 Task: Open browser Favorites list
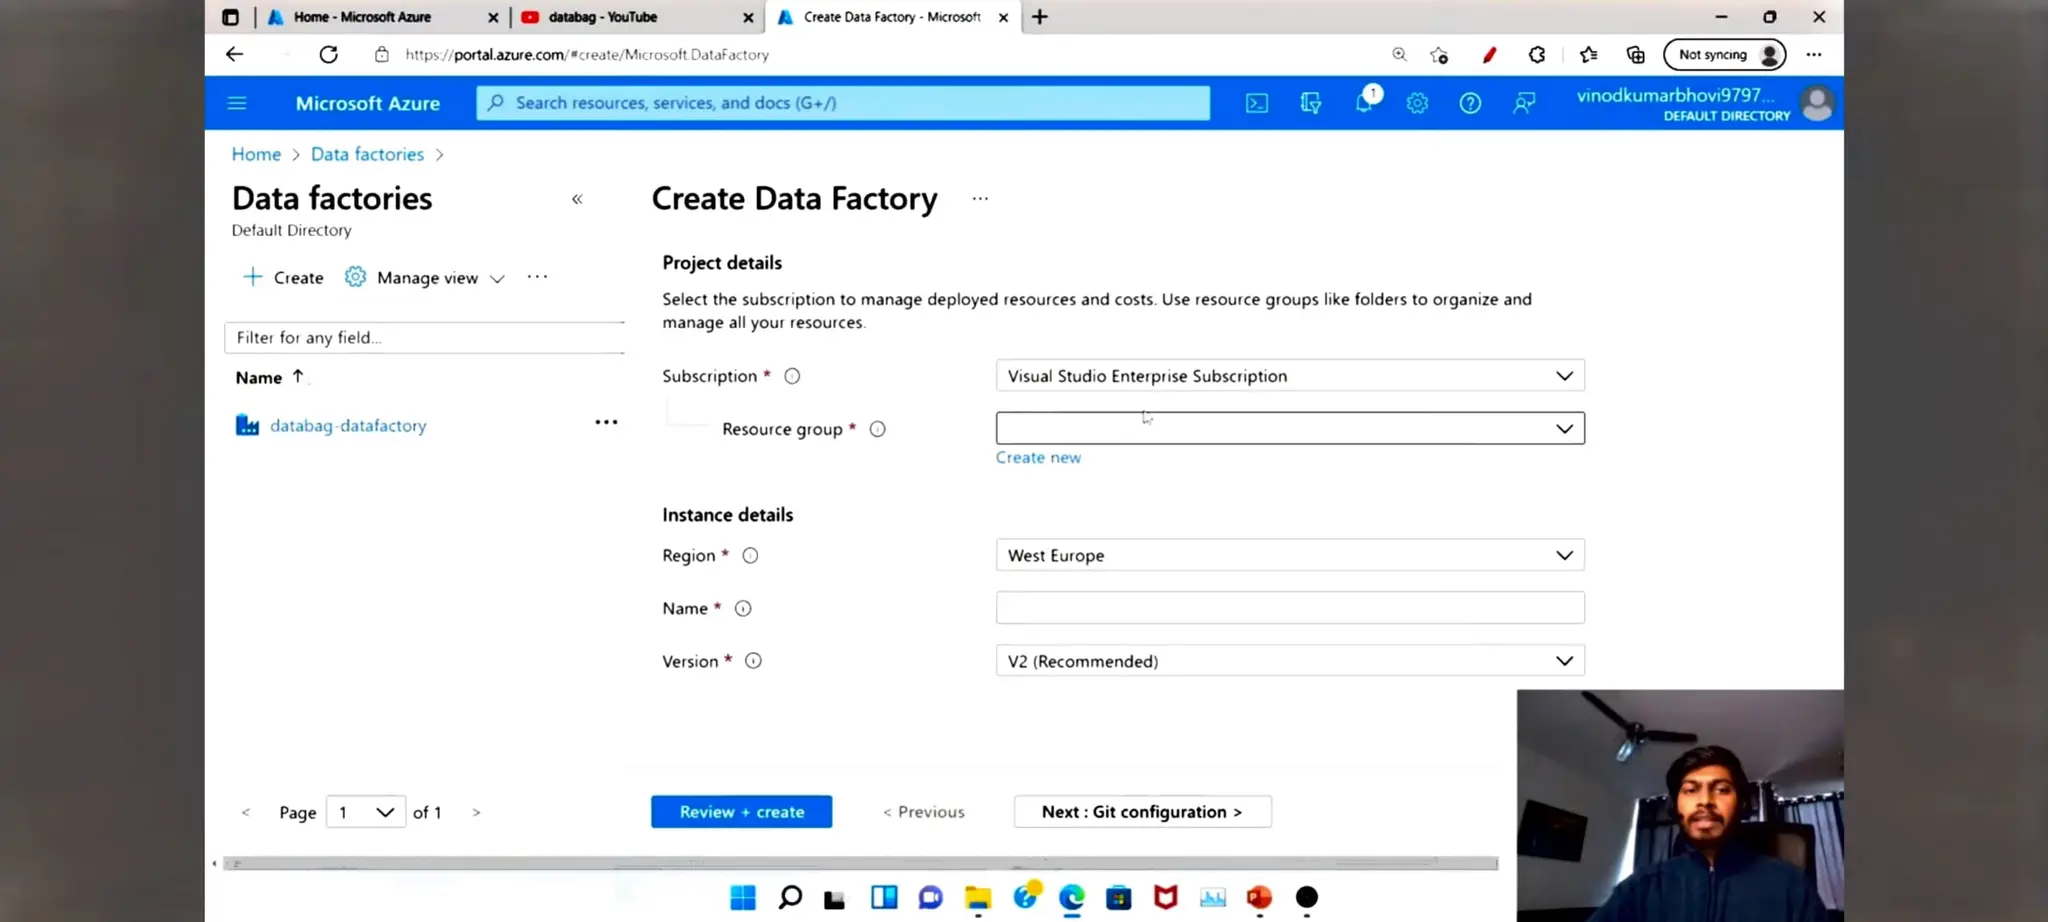(x=1588, y=55)
